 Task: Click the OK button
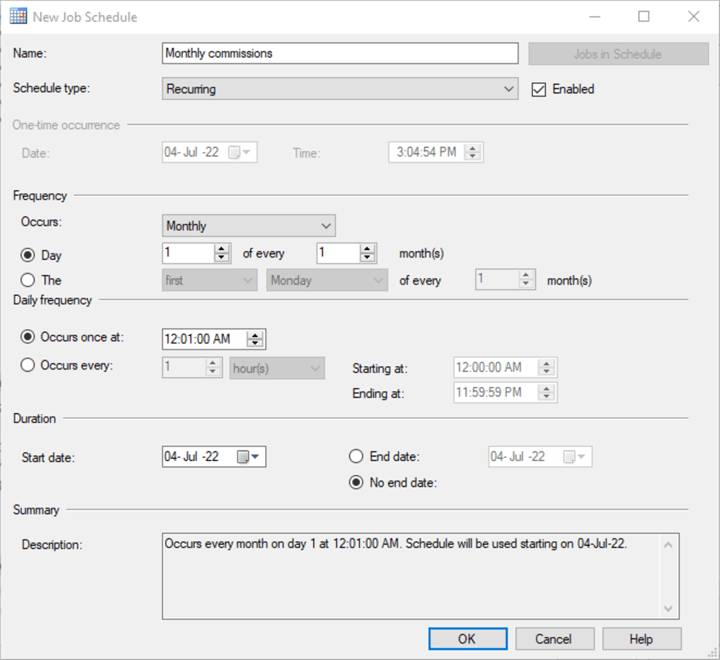click(468, 639)
